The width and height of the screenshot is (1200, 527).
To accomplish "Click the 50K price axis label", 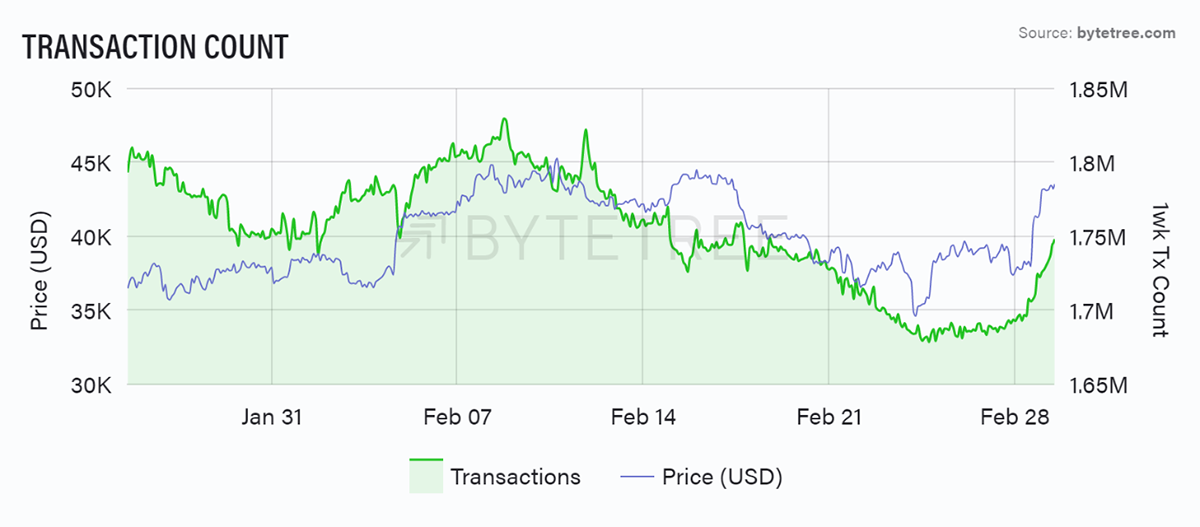I will [x=91, y=90].
